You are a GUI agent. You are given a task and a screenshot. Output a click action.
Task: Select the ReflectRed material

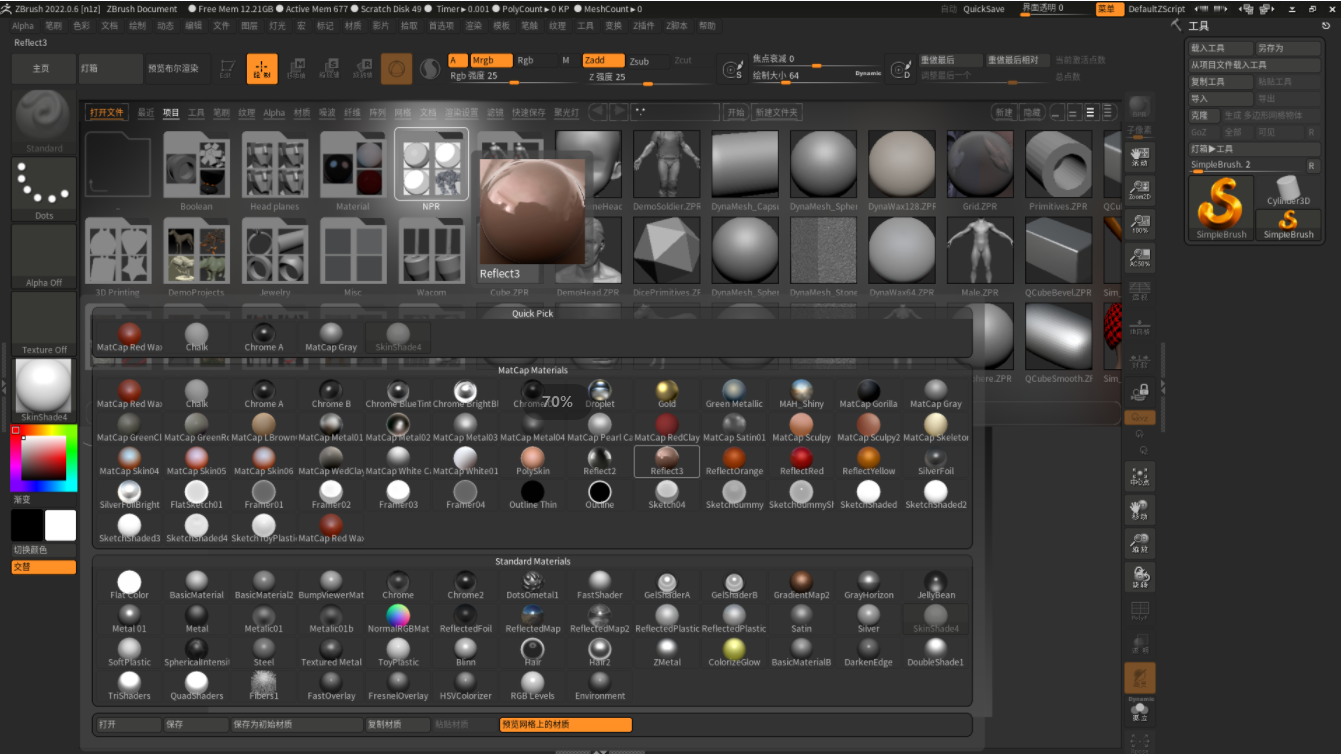[x=801, y=461]
